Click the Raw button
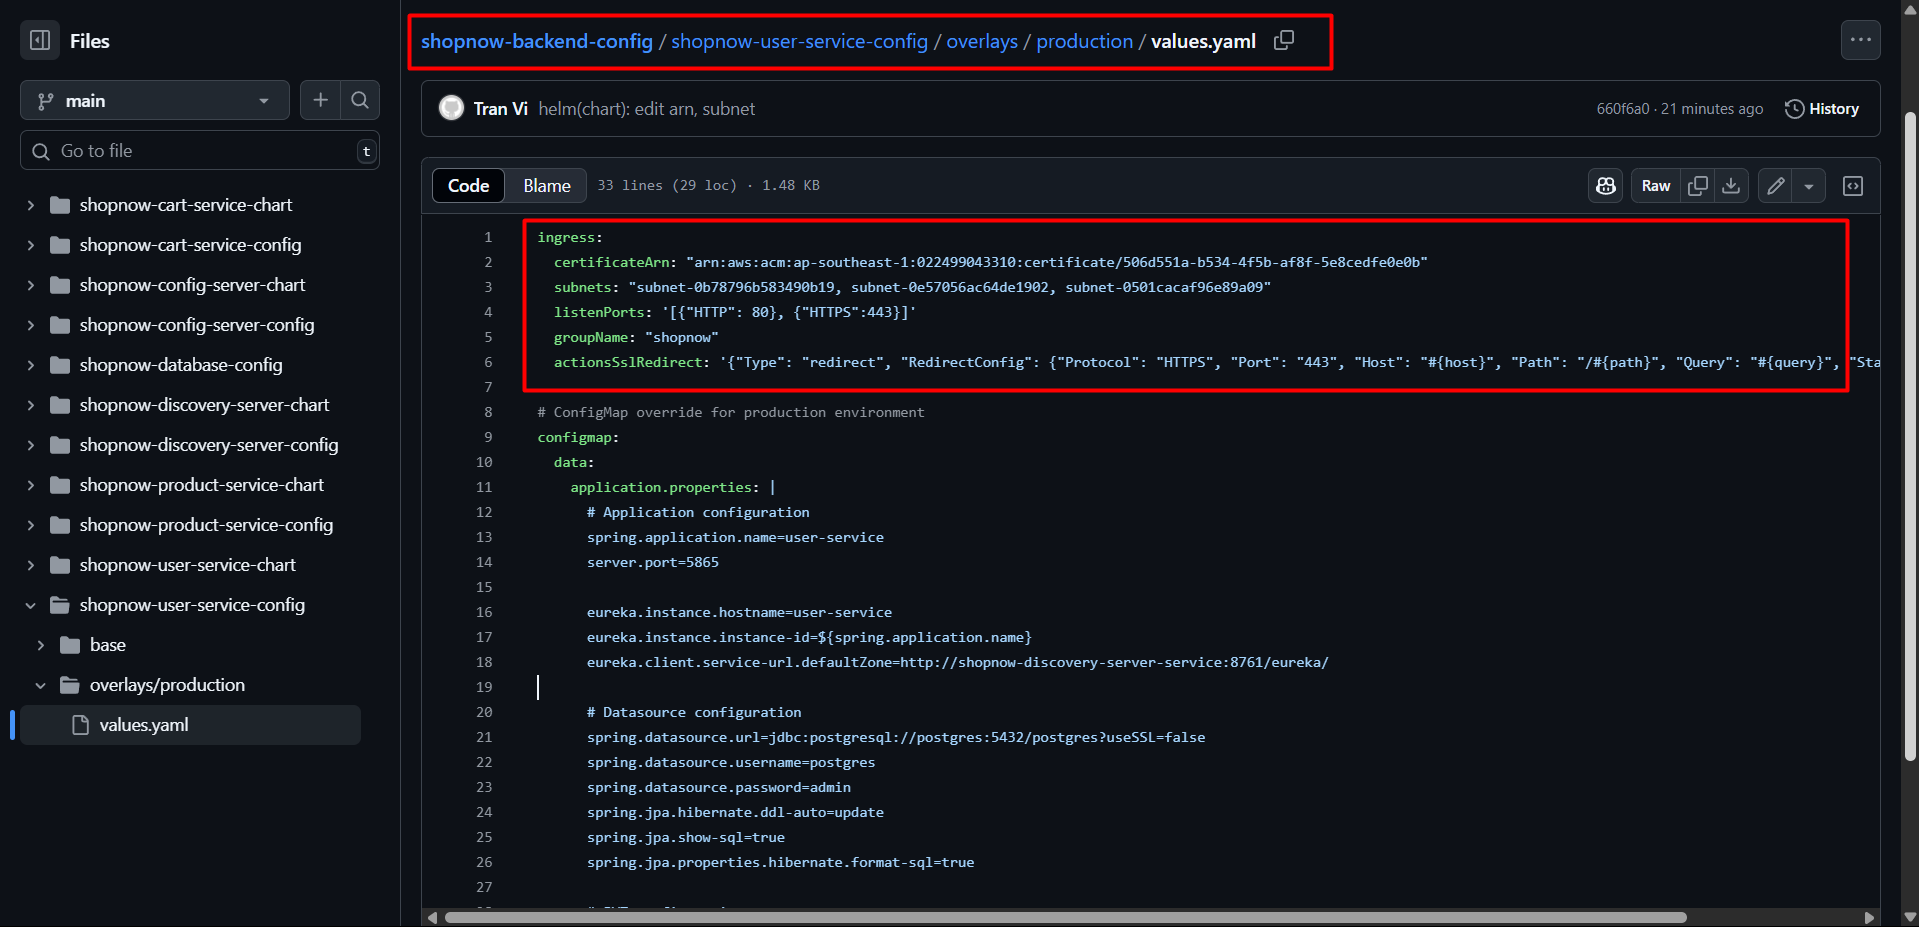The image size is (1919, 927). 1655,186
